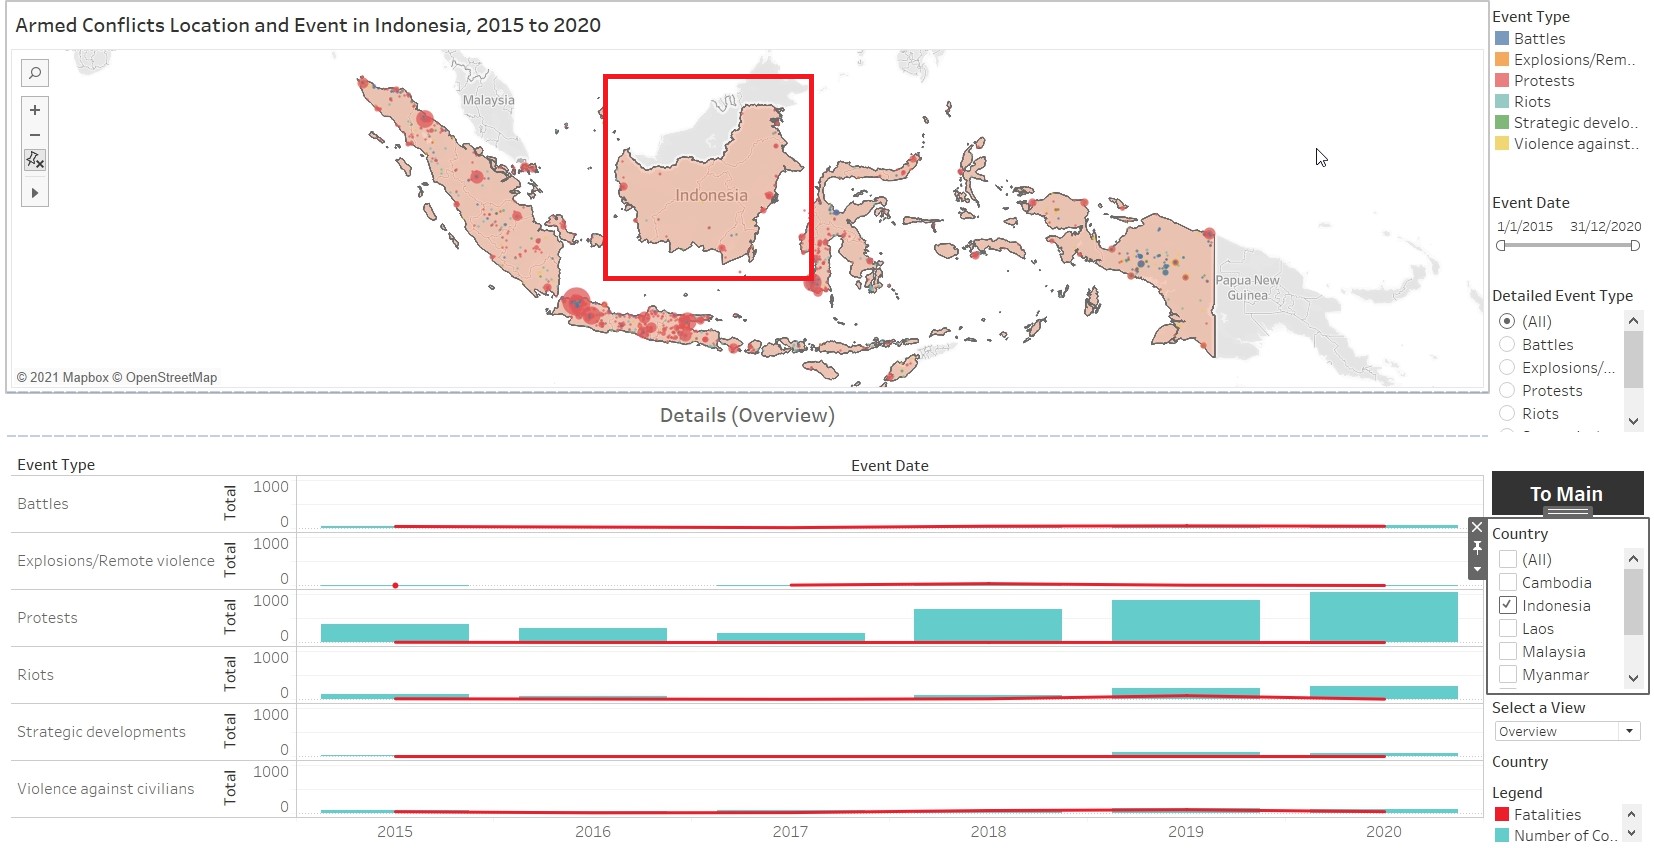1654x848 pixels.
Task: Select the Protests detailed event radio
Action: (1507, 391)
